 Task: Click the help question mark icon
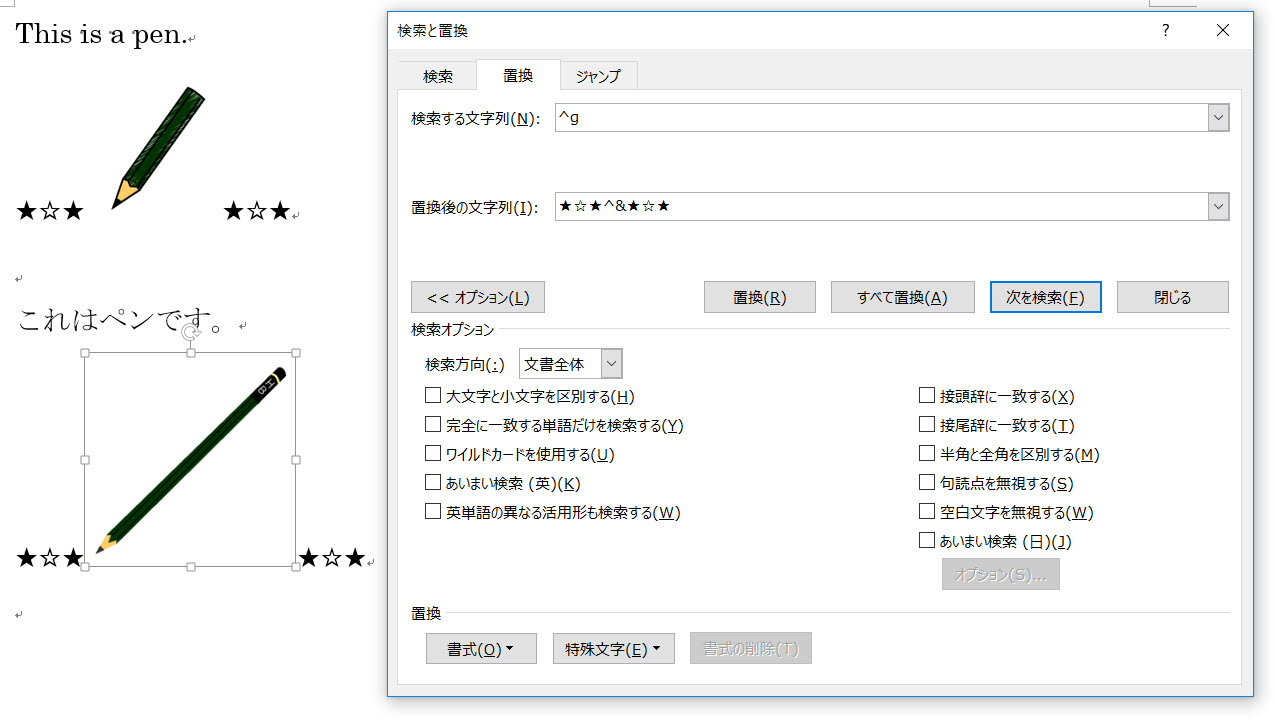click(1165, 31)
